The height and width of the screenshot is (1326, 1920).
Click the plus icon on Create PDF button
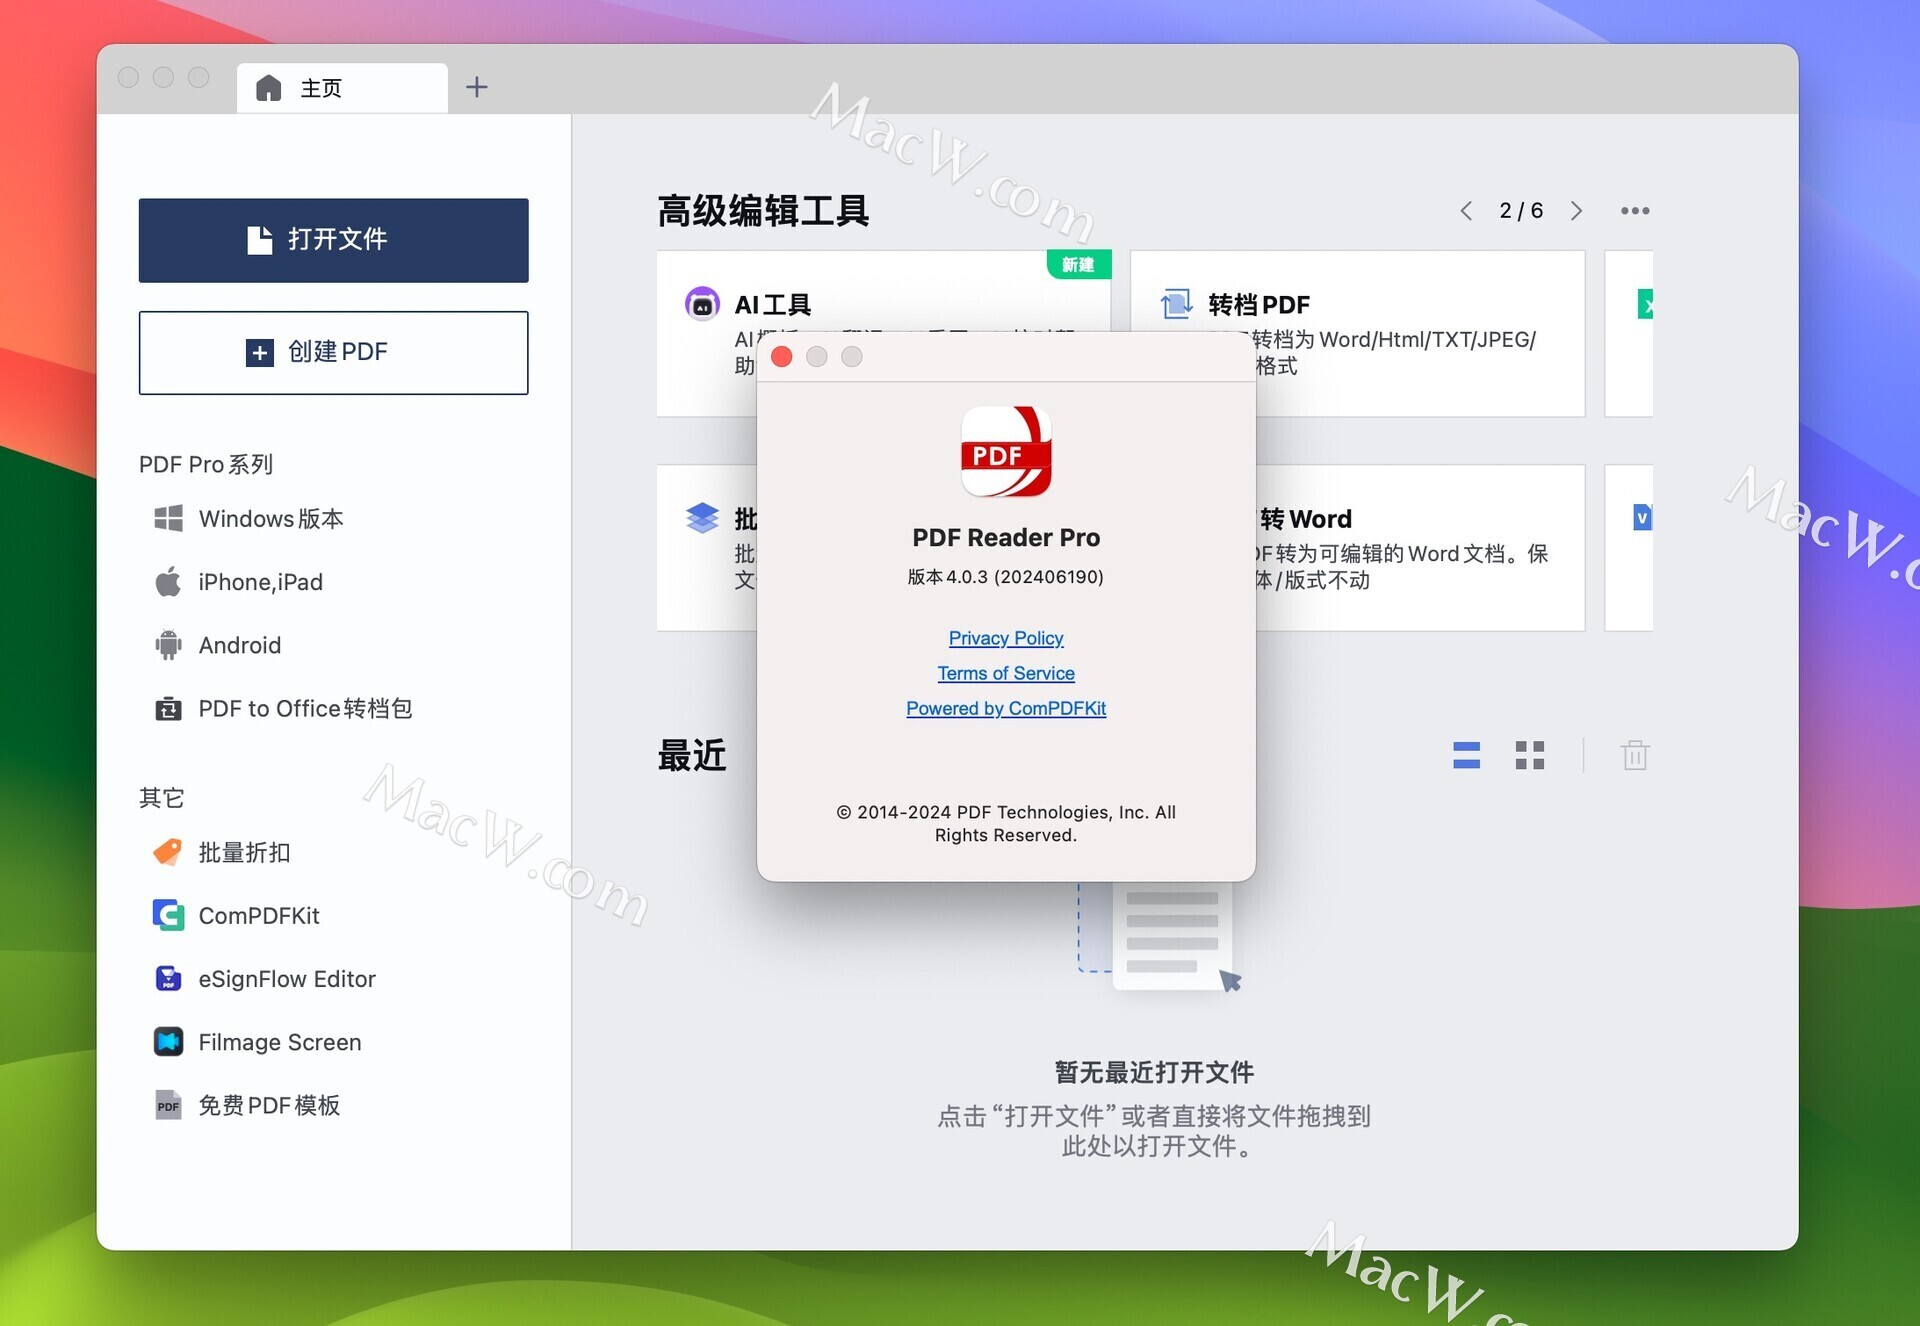point(260,352)
